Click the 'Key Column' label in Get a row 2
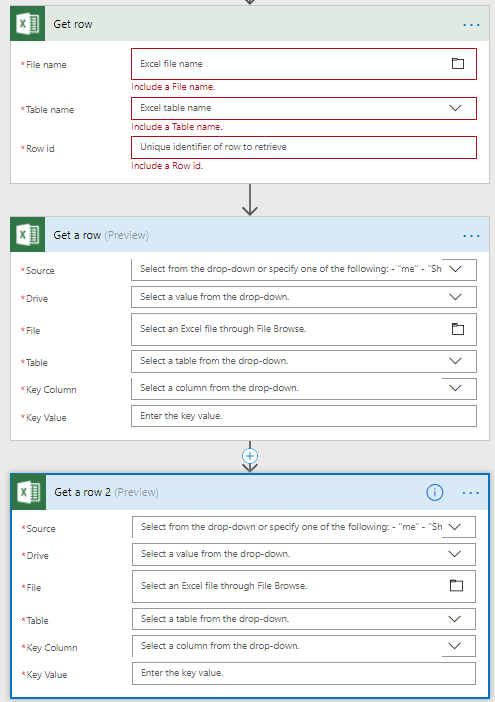 click(x=52, y=648)
